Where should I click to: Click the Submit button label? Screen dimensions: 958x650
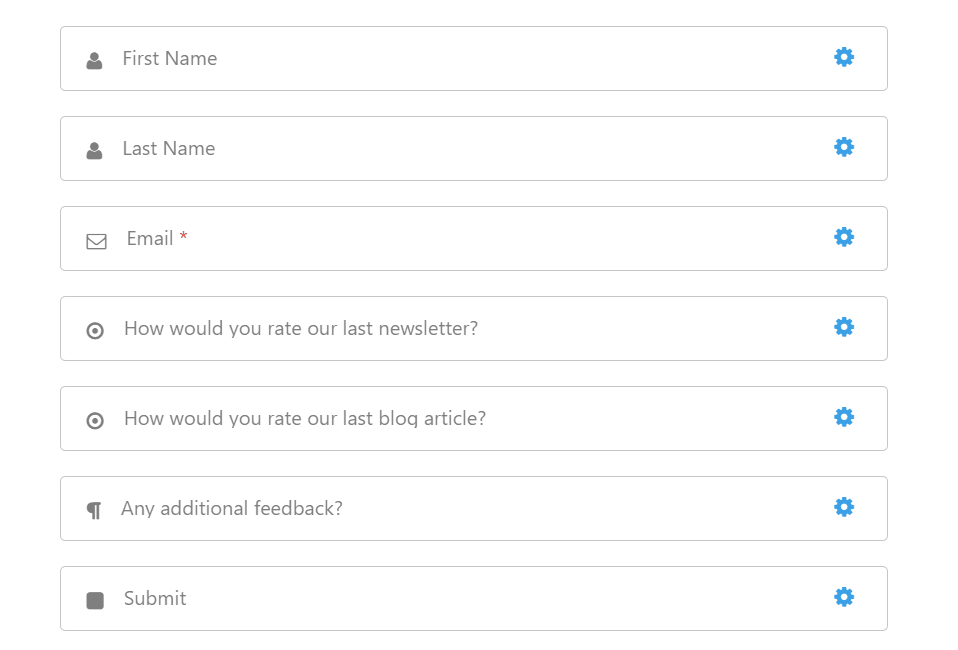coord(155,598)
